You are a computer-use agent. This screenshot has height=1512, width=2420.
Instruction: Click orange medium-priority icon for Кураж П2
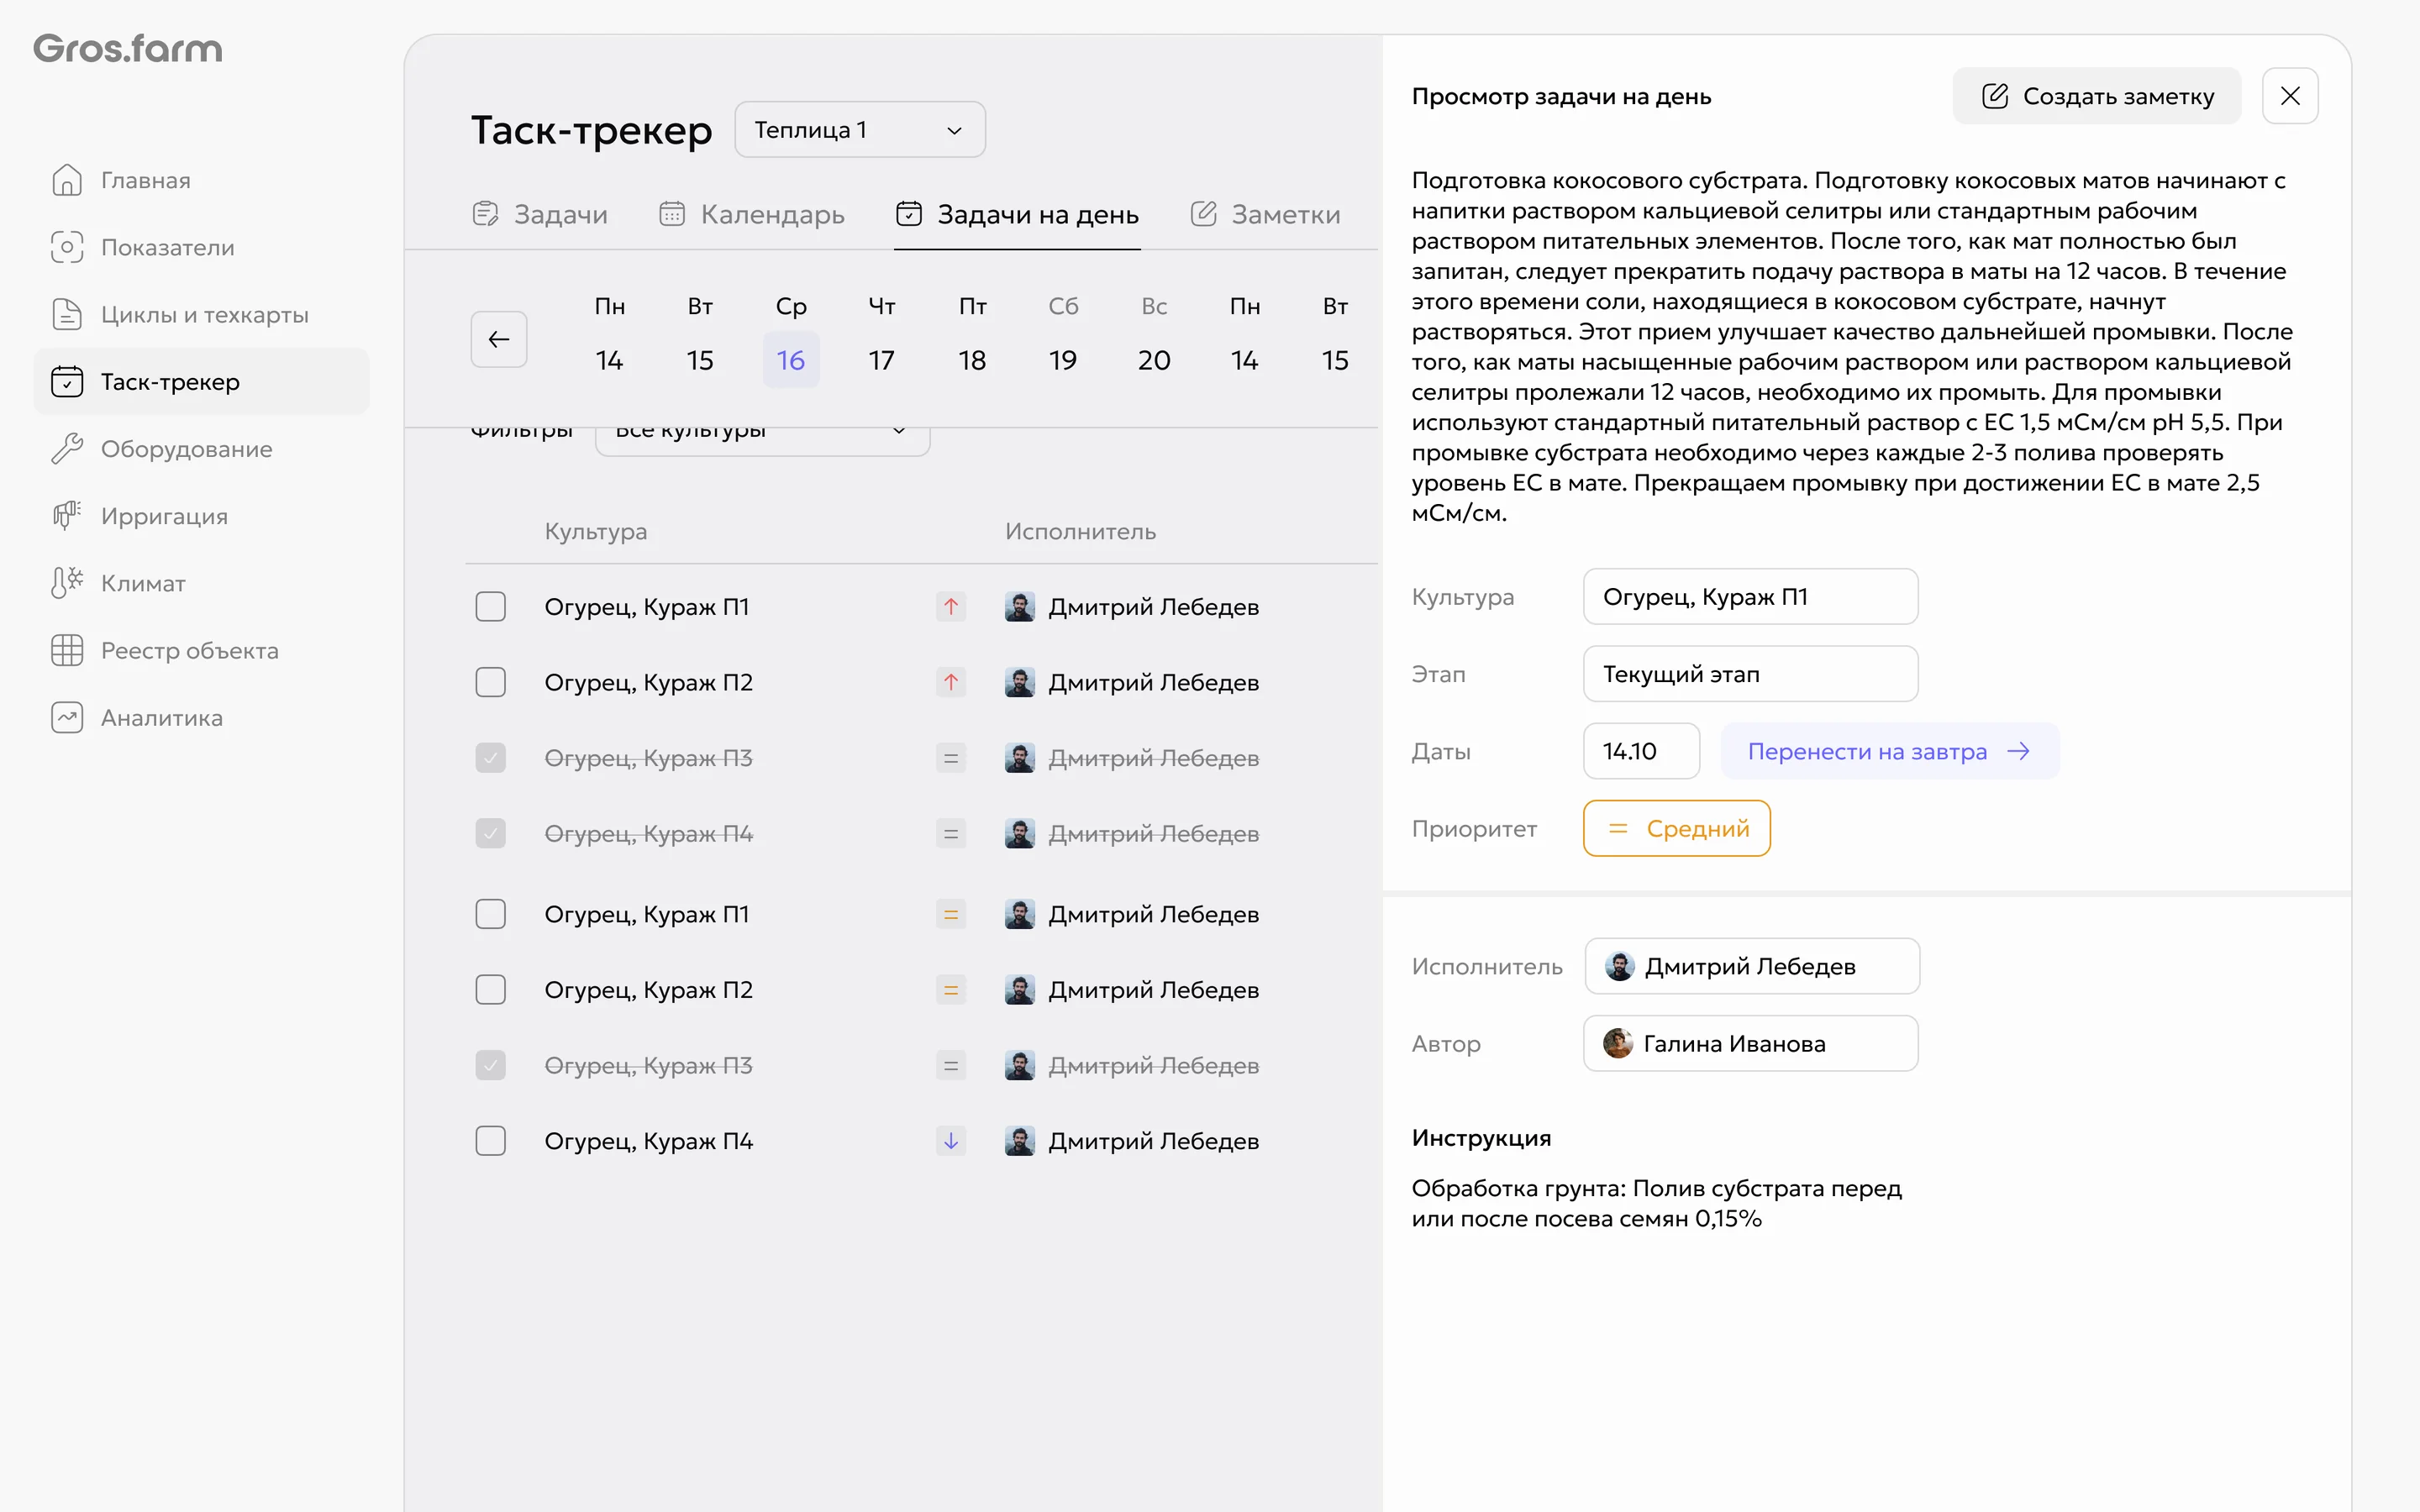pos(951,989)
